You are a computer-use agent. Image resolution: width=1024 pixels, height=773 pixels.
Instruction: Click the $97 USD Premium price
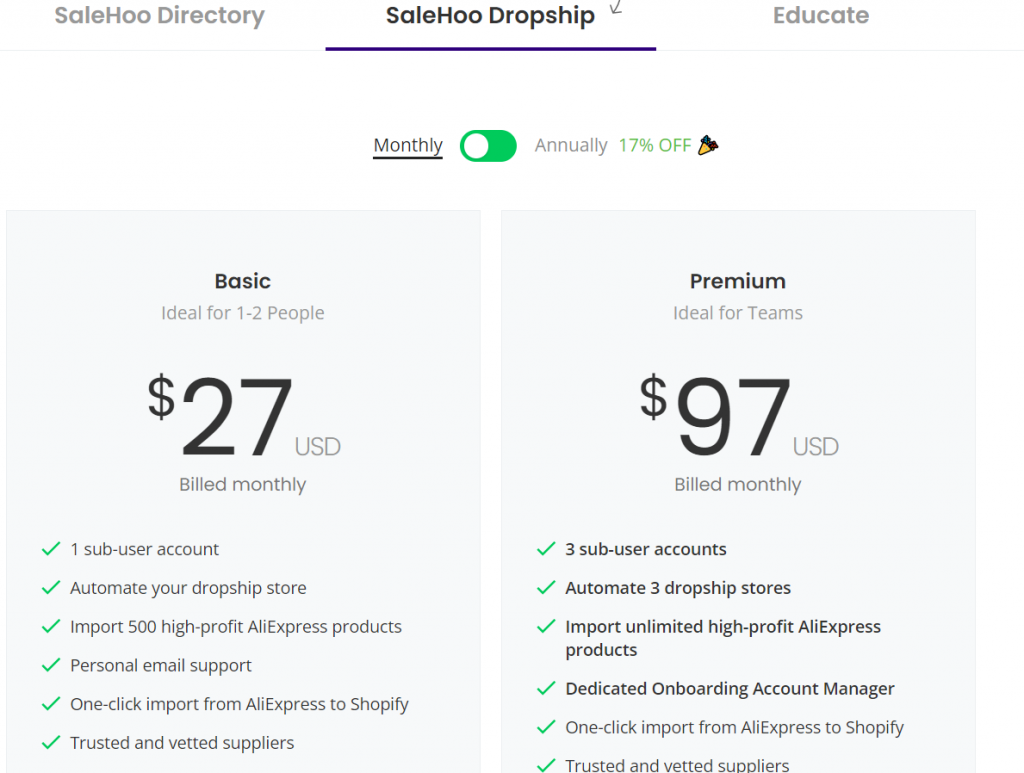pos(739,416)
